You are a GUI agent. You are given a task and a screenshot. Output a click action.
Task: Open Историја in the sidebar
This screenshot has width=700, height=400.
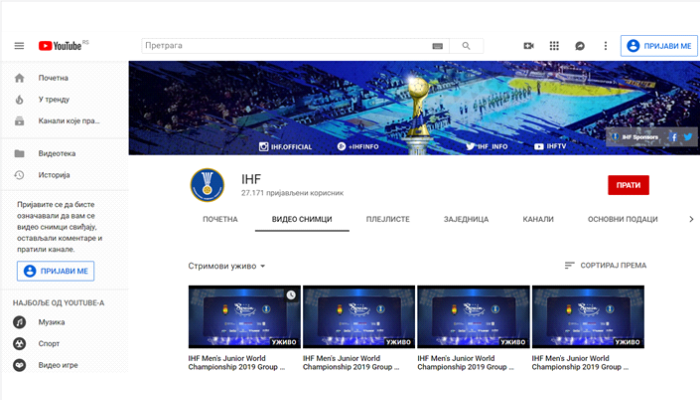click(x=54, y=175)
